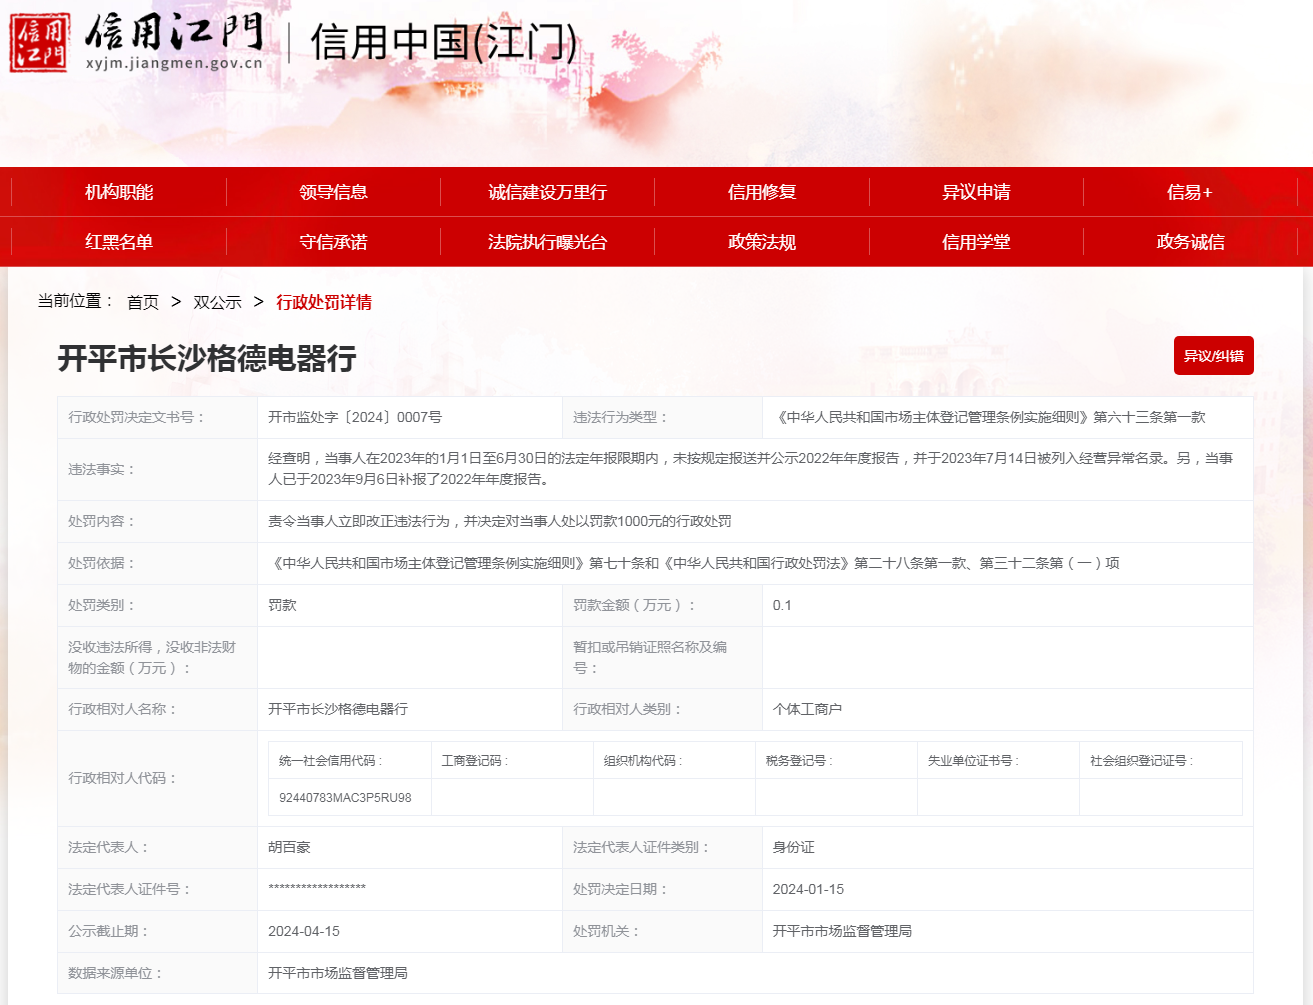The width and height of the screenshot is (1313, 1005).
Task: Click the 信易+ navigation item
Action: tap(1189, 192)
